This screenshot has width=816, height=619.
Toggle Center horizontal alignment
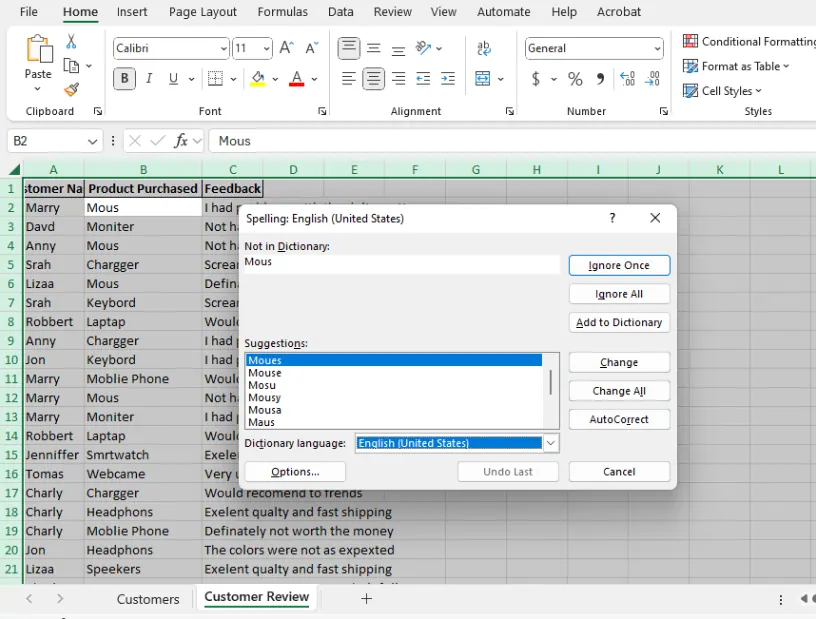click(x=374, y=79)
